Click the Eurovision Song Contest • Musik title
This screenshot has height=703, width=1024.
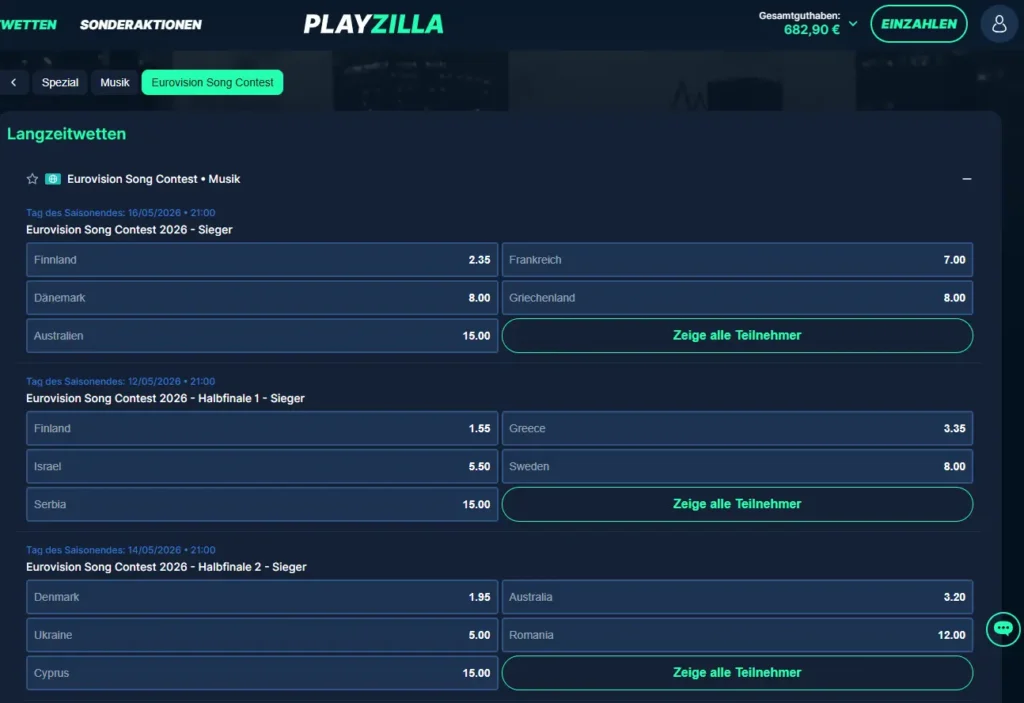pyautogui.click(x=153, y=178)
